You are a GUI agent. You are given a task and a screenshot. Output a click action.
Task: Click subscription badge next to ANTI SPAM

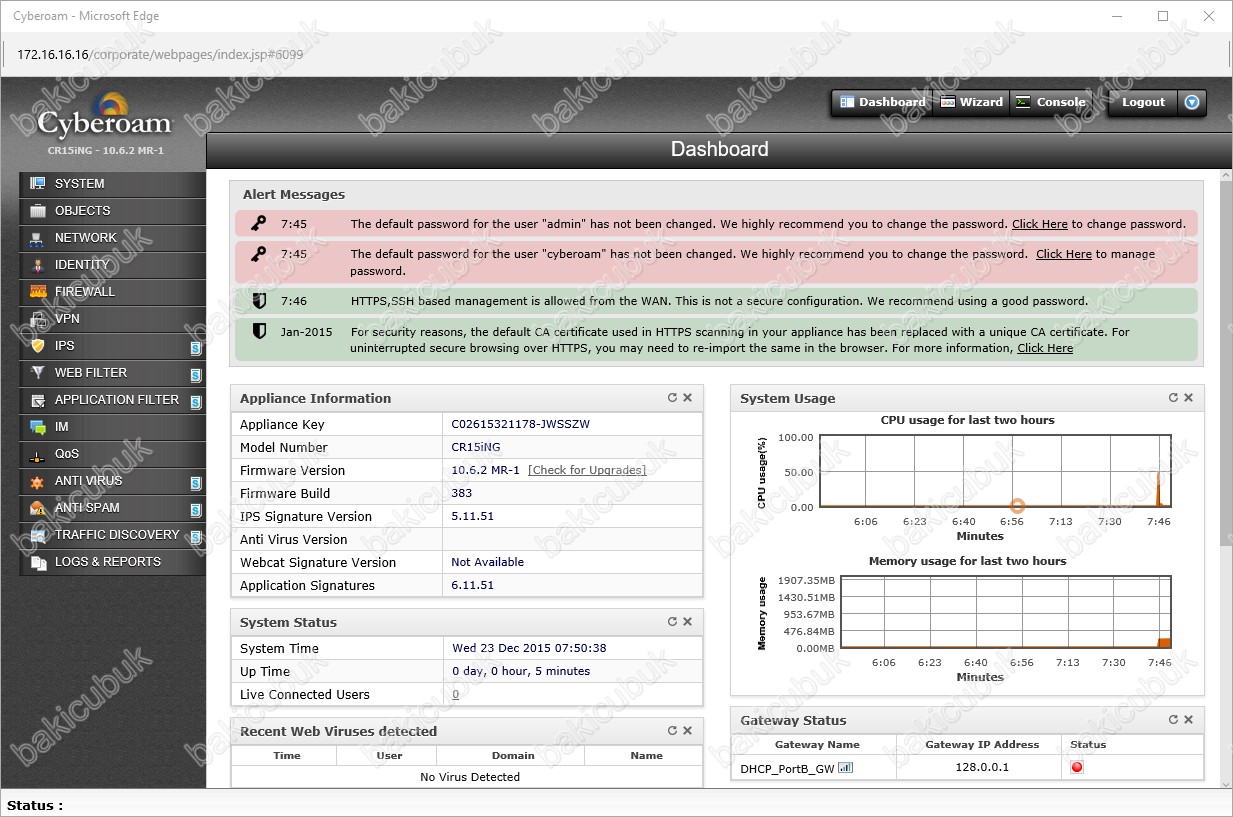(x=196, y=510)
